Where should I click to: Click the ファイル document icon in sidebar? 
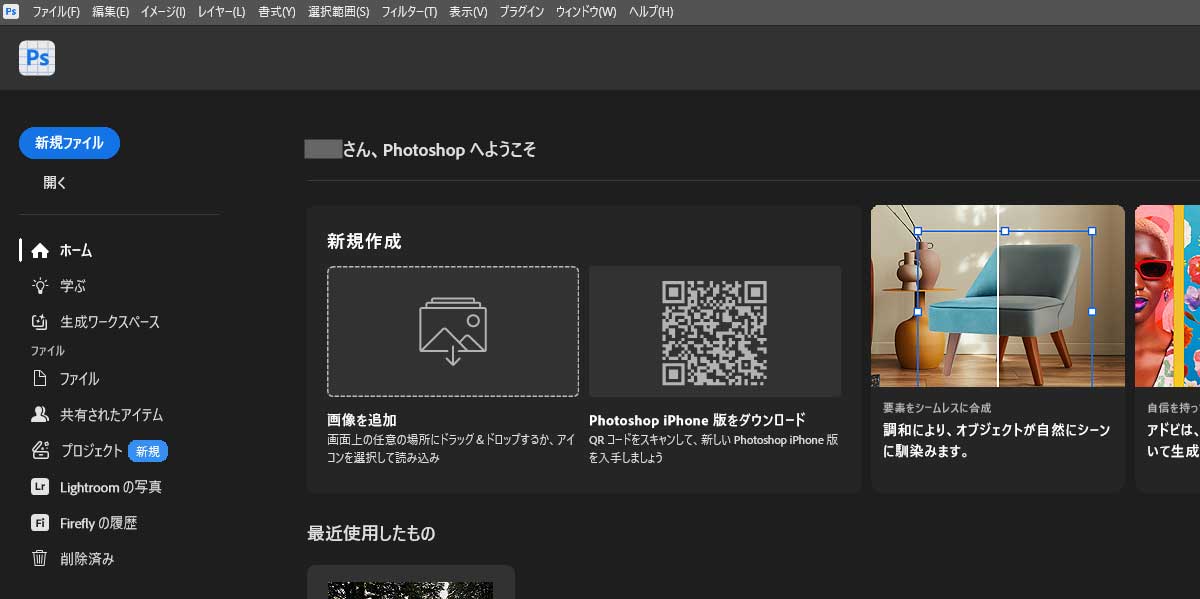tap(40, 379)
